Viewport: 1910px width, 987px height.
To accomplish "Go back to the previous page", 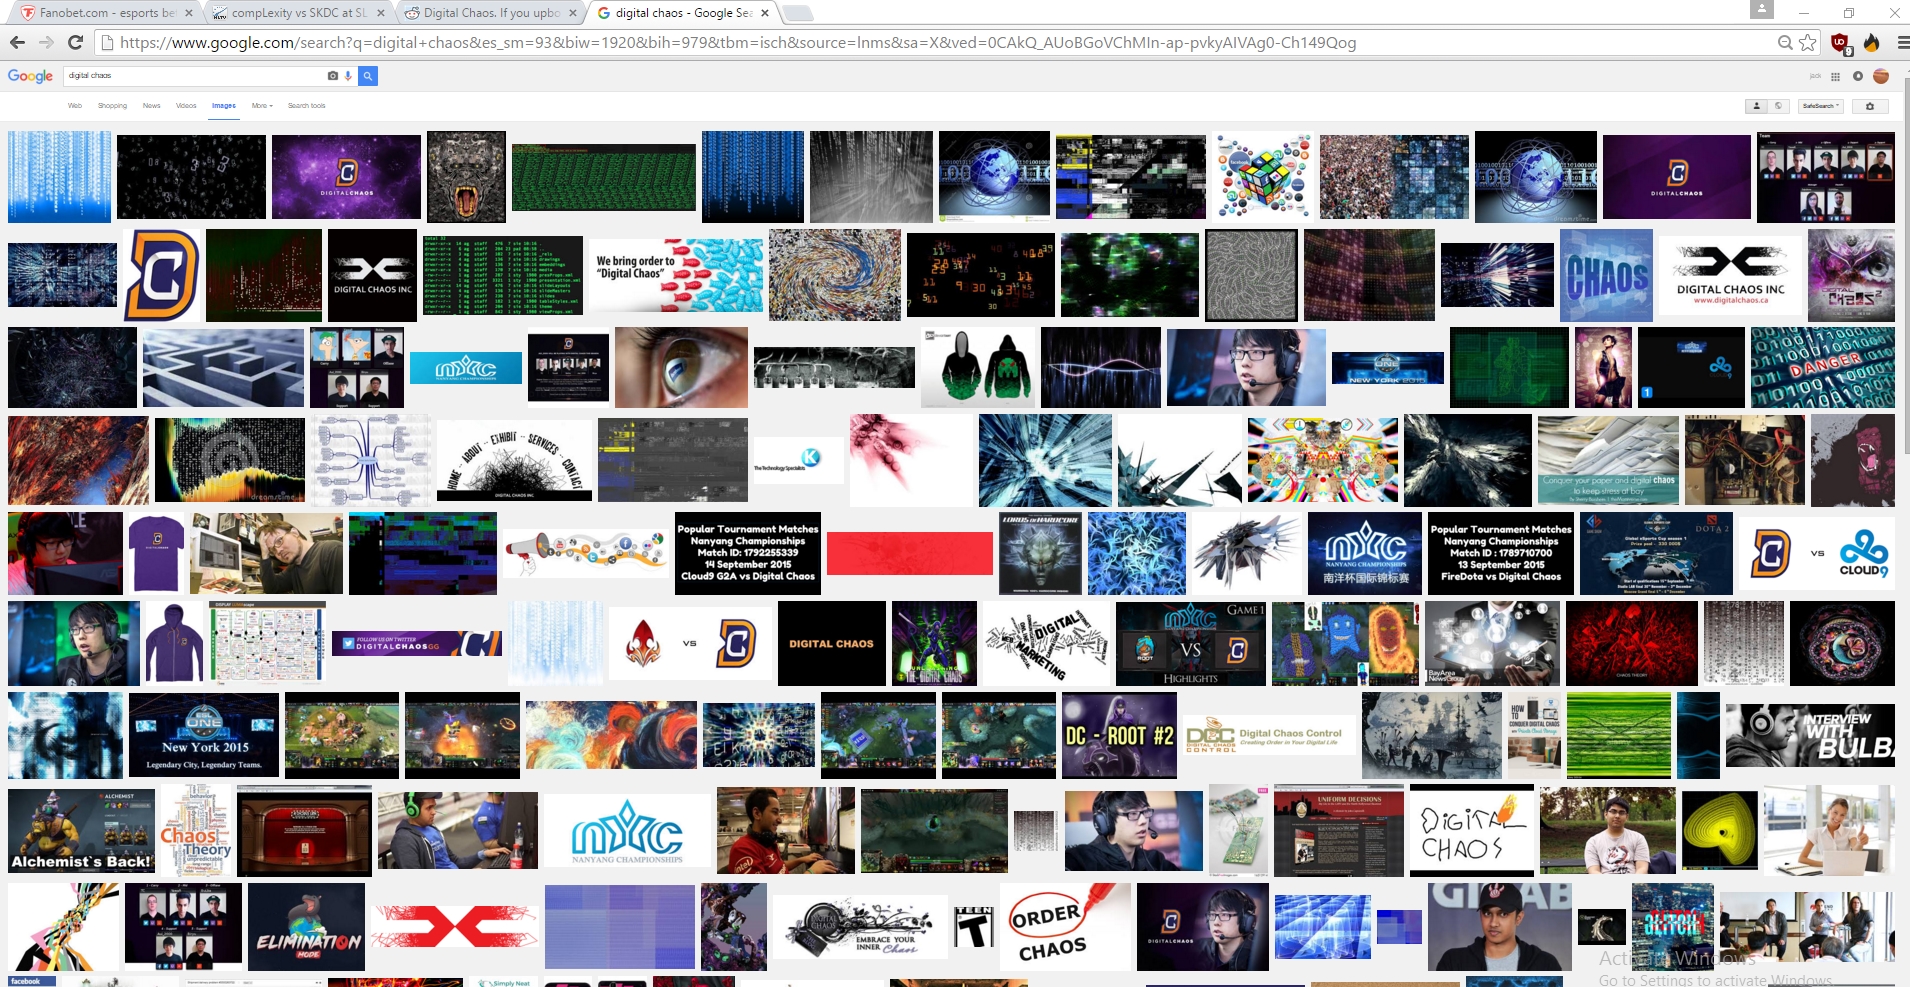I will click(x=17, y=42).
